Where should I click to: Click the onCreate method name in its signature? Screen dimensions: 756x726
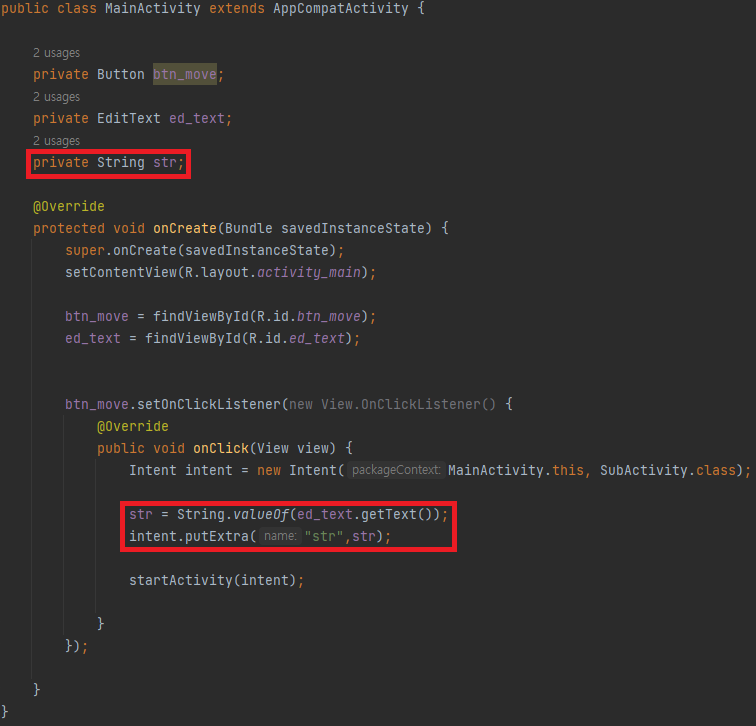point(185,228)
